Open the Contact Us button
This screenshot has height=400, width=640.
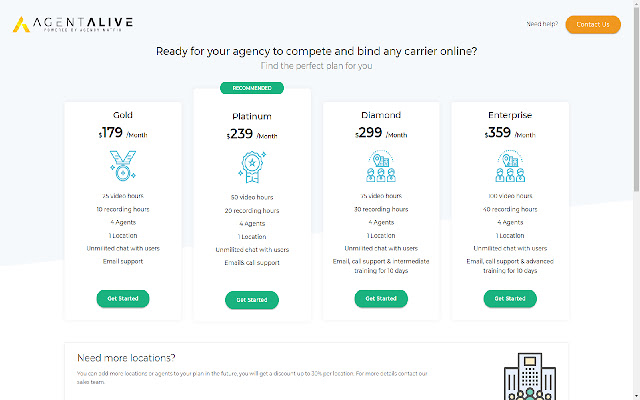click(x=592, y=24)
